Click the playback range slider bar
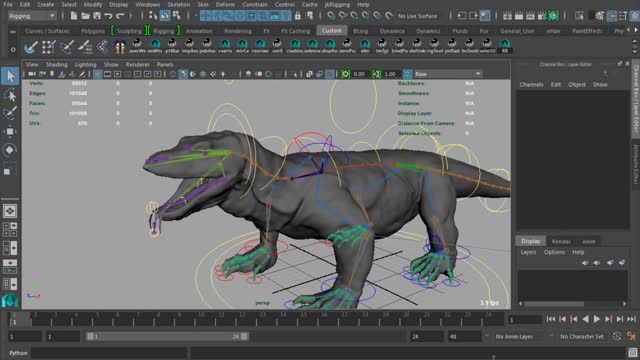The width and height of the screenshot is (640, 360). click(167, 336)
